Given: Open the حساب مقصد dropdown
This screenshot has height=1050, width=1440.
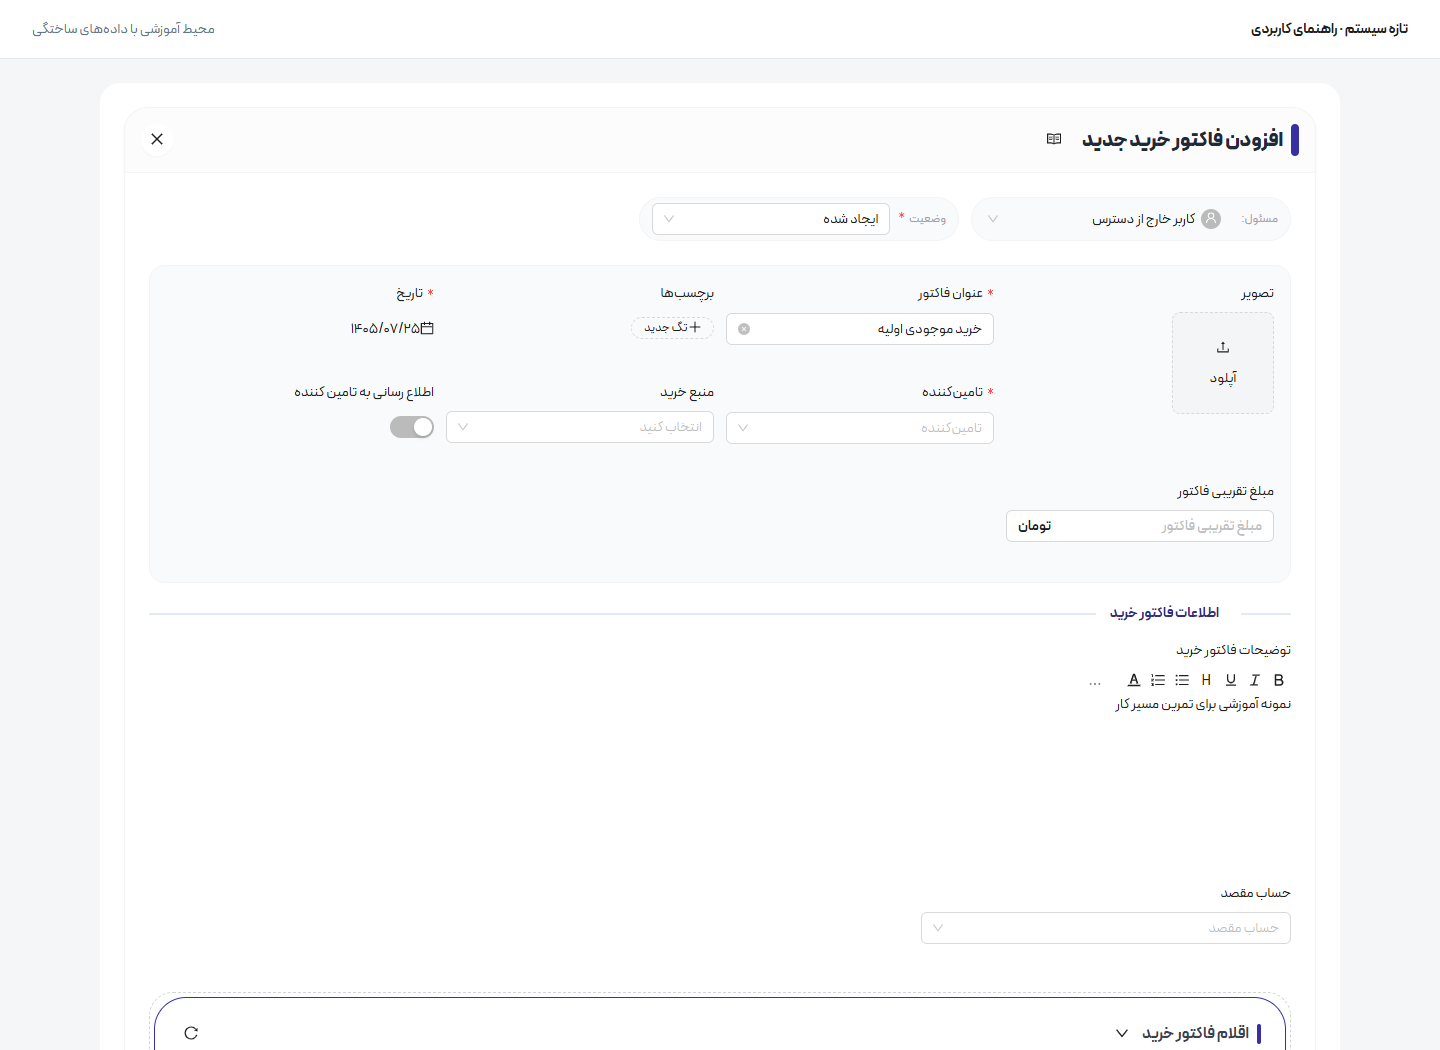Looking at the screenshot, I should click(x=1106, y=928).
